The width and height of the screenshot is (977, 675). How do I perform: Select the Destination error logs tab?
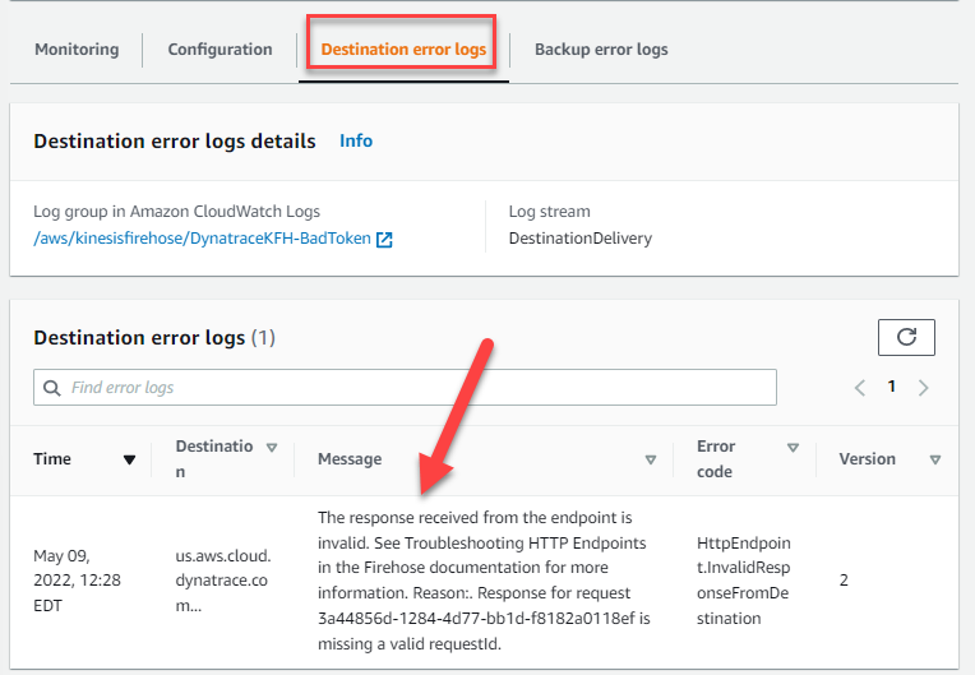click(401, 46)
